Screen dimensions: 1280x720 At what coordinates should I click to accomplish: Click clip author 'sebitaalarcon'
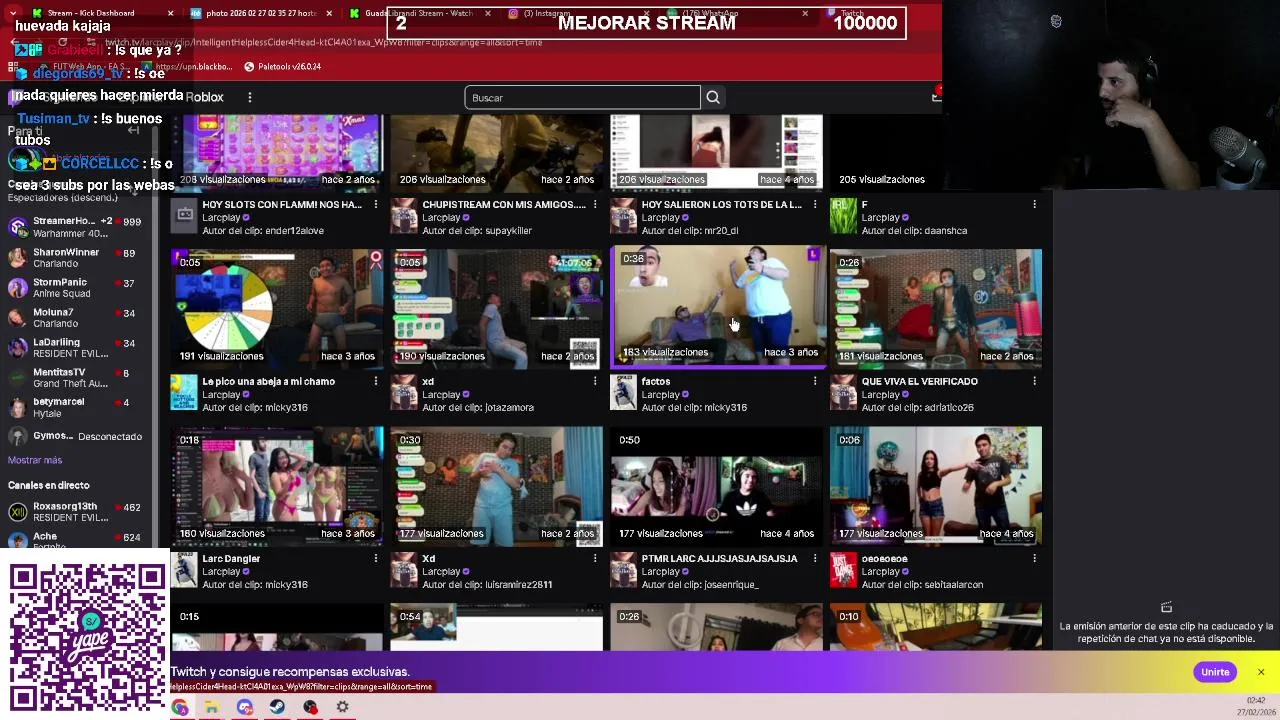[954, 584]
